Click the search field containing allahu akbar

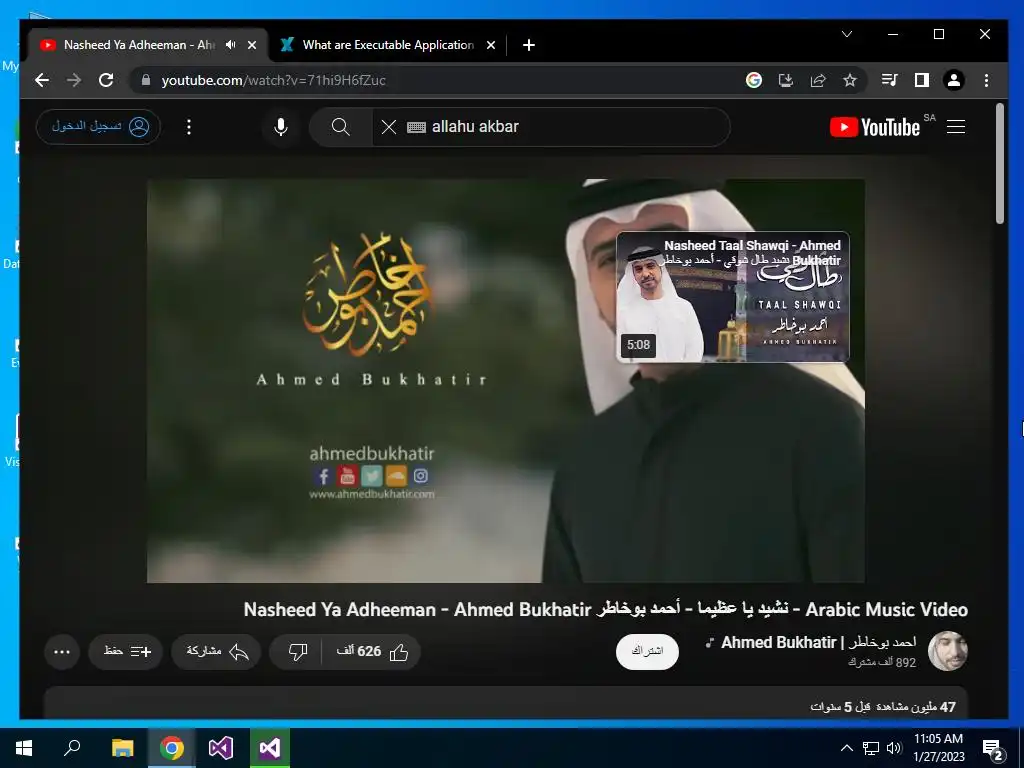point(551,127)
